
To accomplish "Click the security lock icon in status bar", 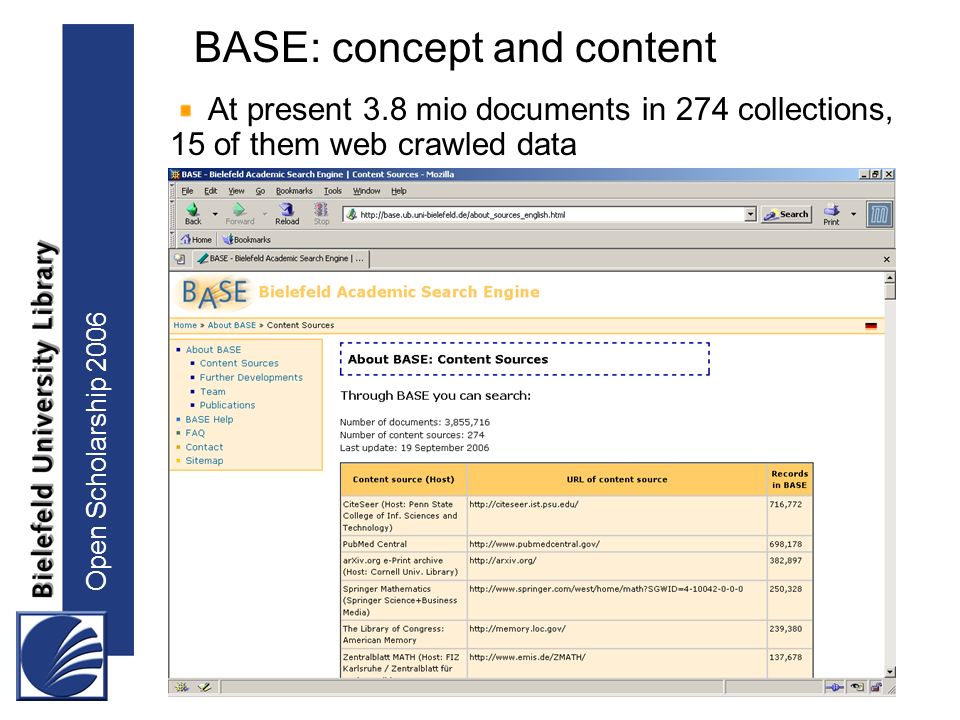I will tap(876, 687).
